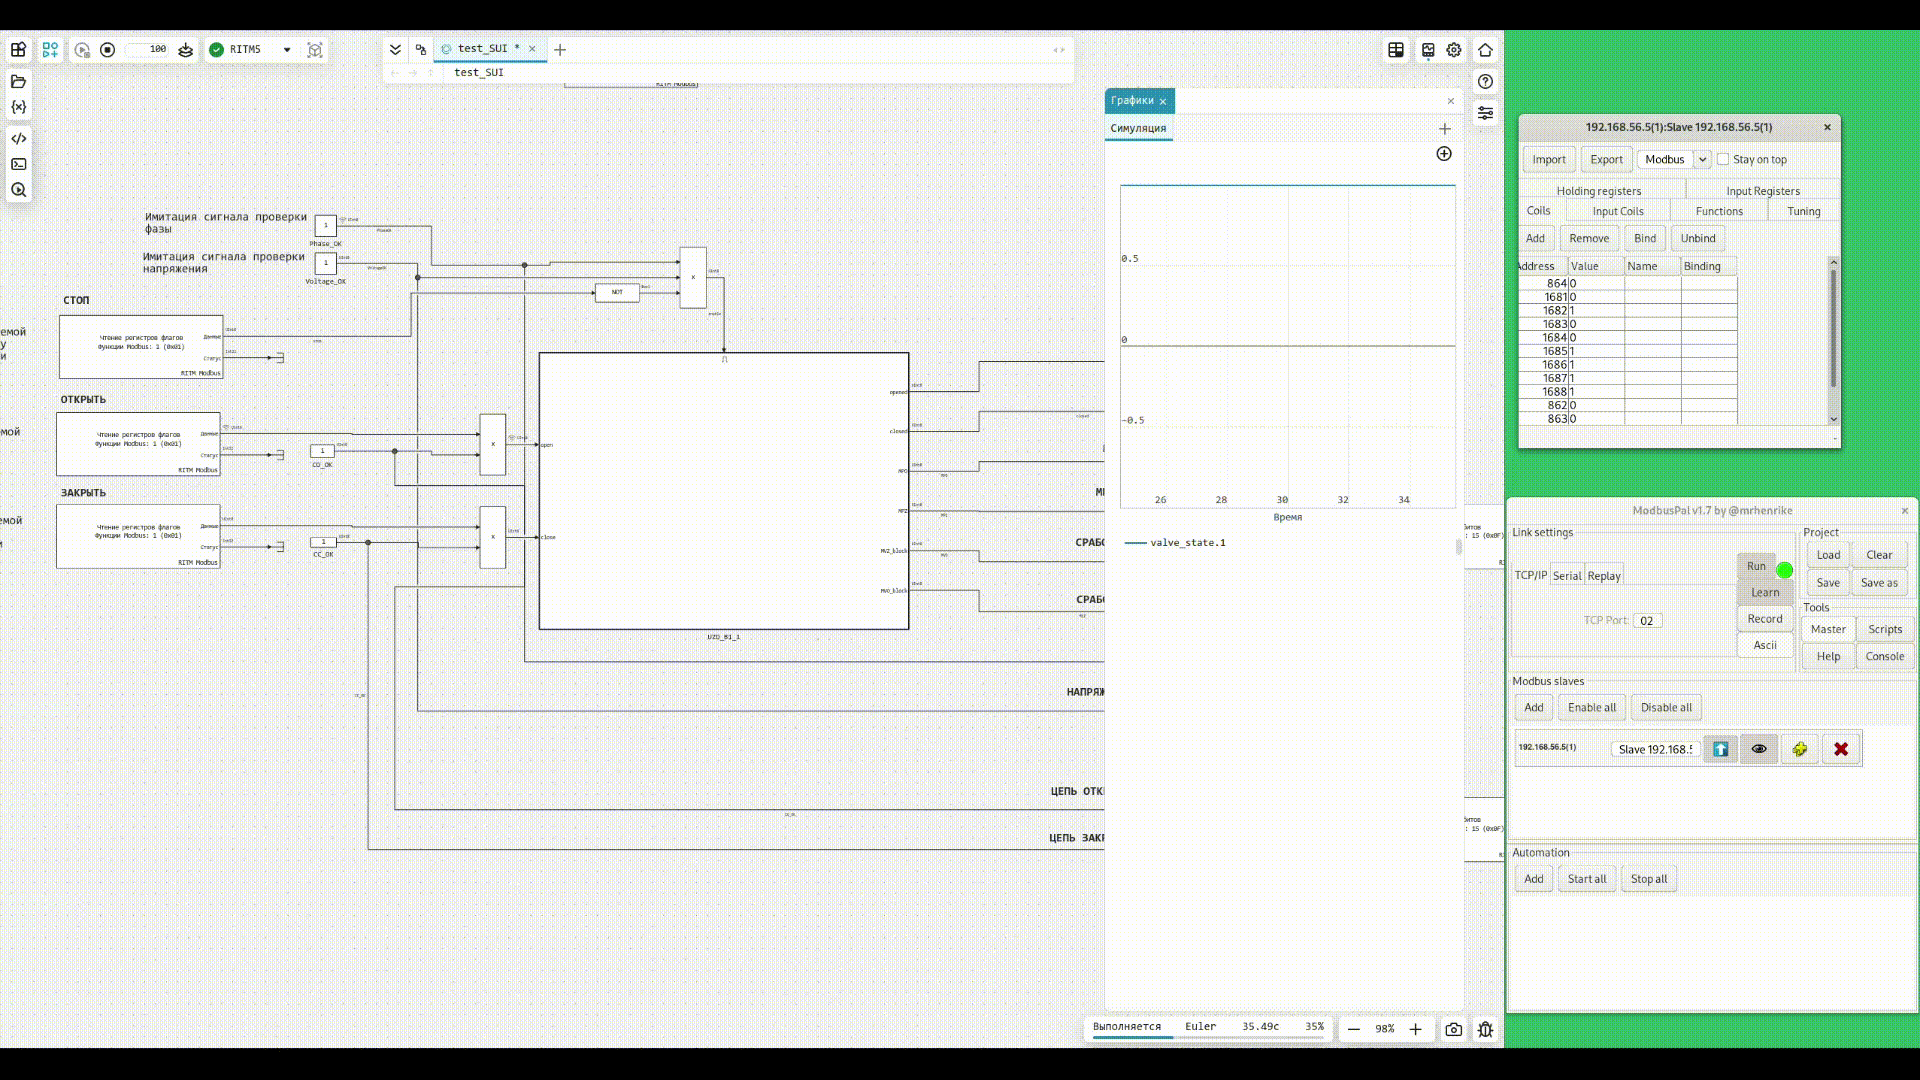Click the 3D cube view icon
The width and height of the screenshot is (1920, 1080).
[x=315, y=49]
